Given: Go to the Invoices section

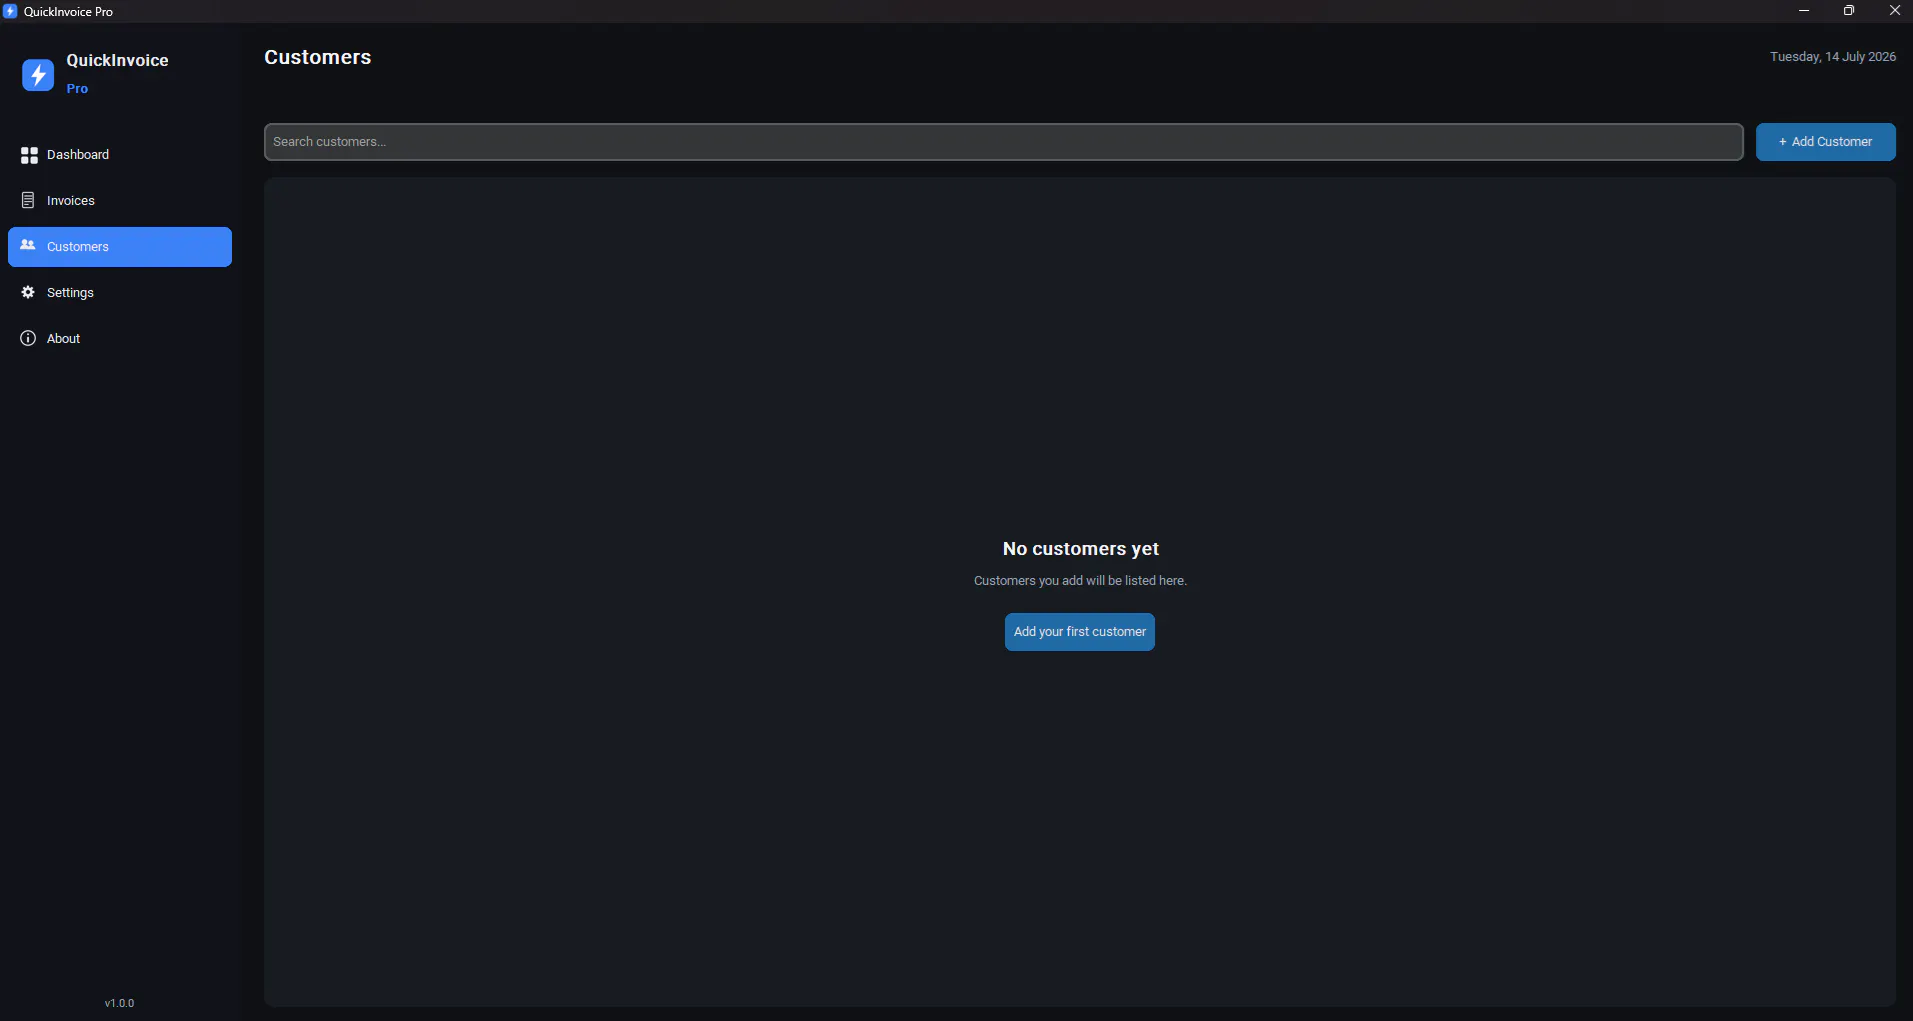Looking at the screenshot, I should pyautogui.click(x=120, y=201).
